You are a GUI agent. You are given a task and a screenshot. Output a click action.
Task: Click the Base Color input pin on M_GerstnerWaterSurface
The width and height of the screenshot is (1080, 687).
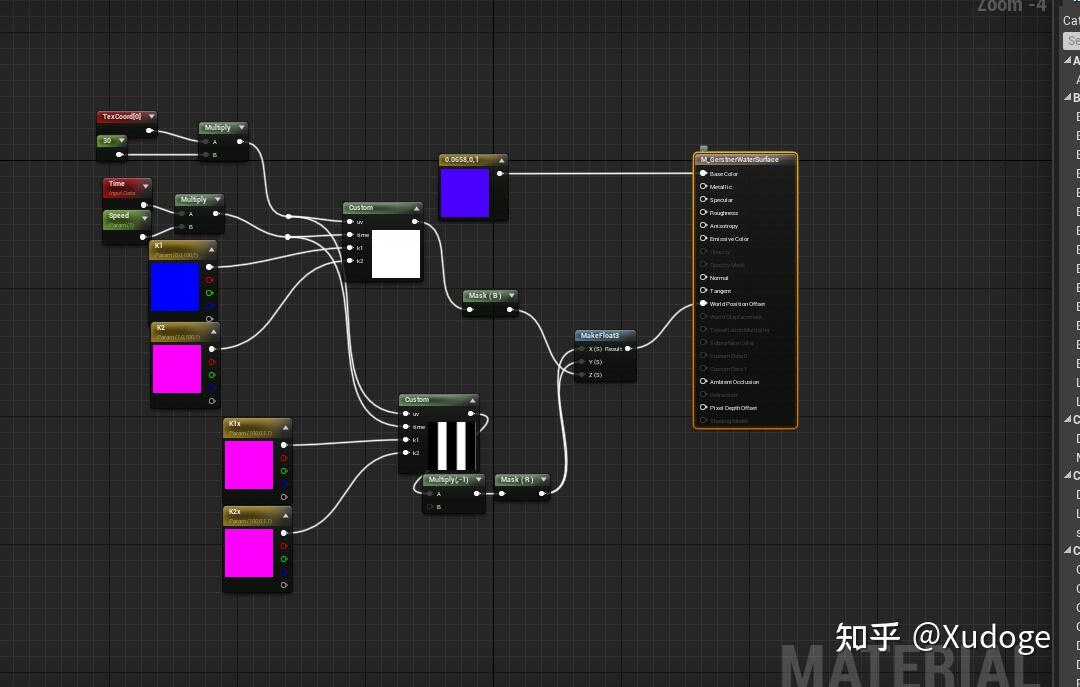point(705,174)
